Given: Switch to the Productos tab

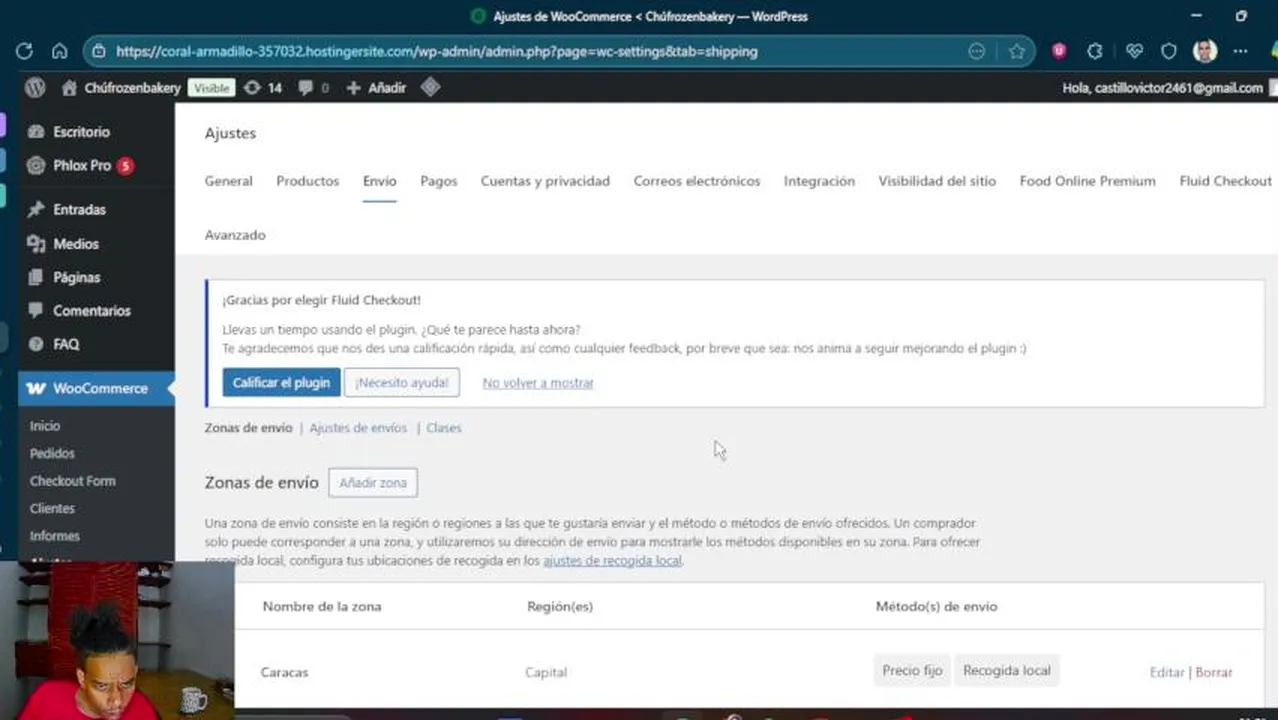Looking at the screenshot, I should point(307,181).
